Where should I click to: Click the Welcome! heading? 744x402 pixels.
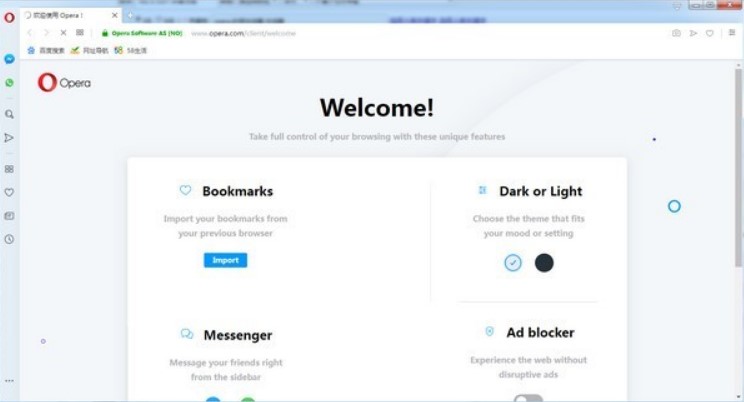[377, 108]
